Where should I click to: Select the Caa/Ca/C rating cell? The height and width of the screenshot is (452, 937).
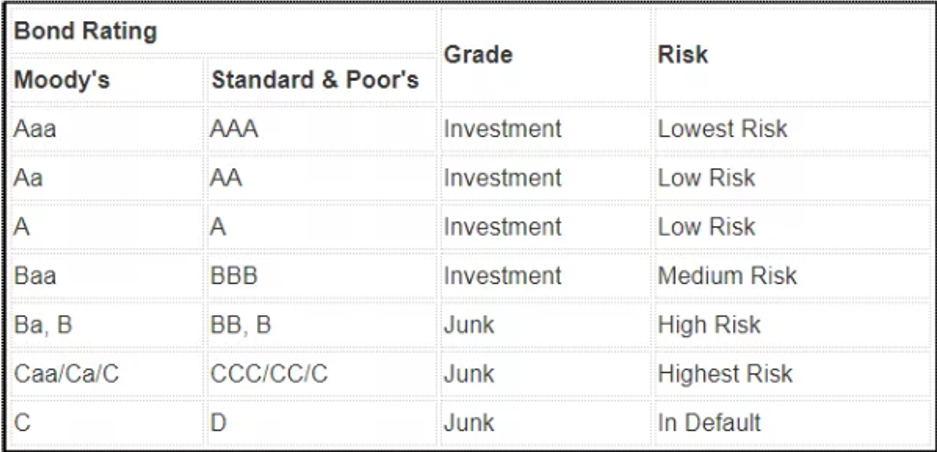coord(67,374)
